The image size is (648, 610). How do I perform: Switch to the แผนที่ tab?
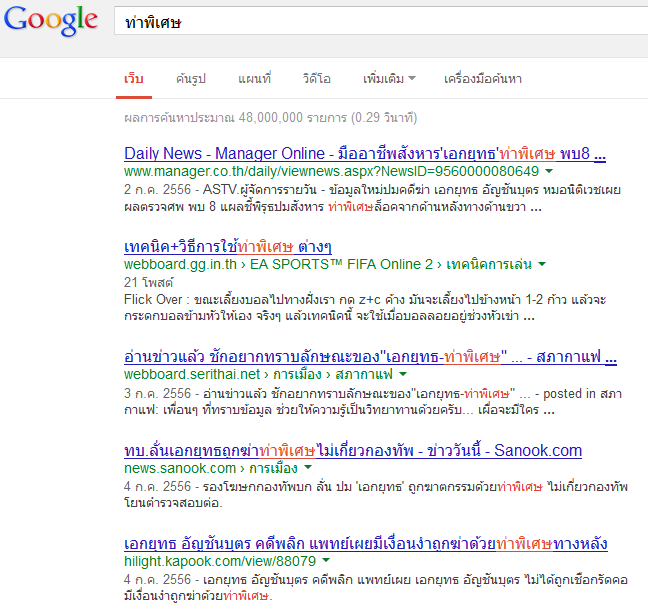(x=254, y=78)
